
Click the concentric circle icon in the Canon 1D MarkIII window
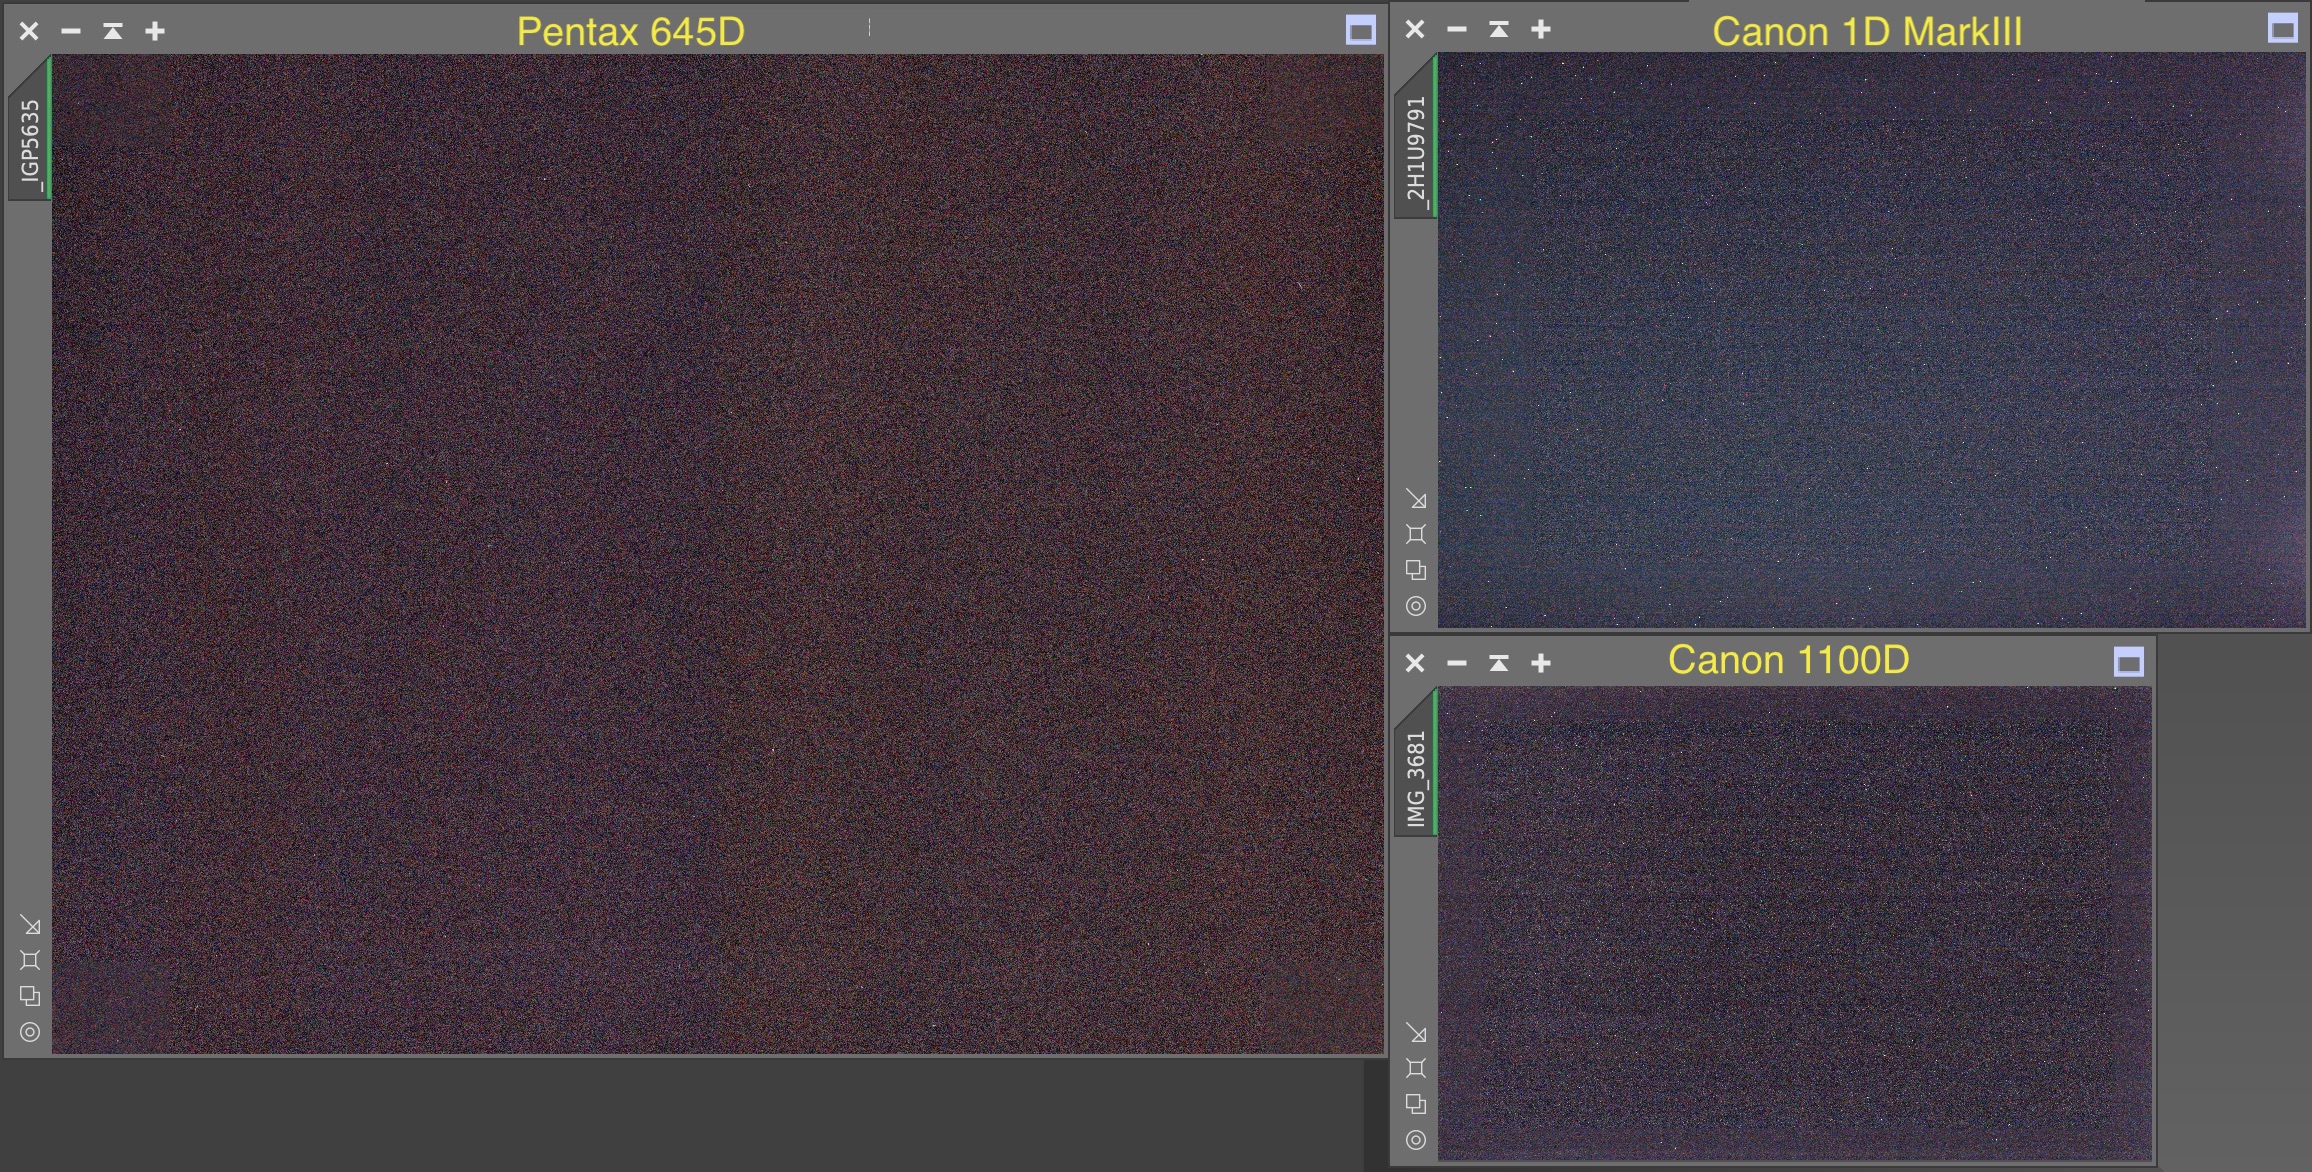pos(1416,606)
